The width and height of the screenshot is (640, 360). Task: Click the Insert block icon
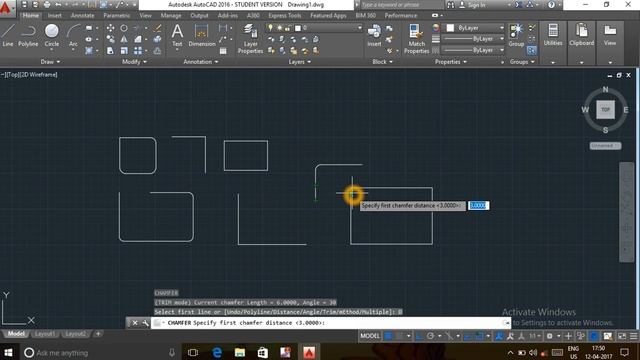pyautogui.click(x=374, y=35)
